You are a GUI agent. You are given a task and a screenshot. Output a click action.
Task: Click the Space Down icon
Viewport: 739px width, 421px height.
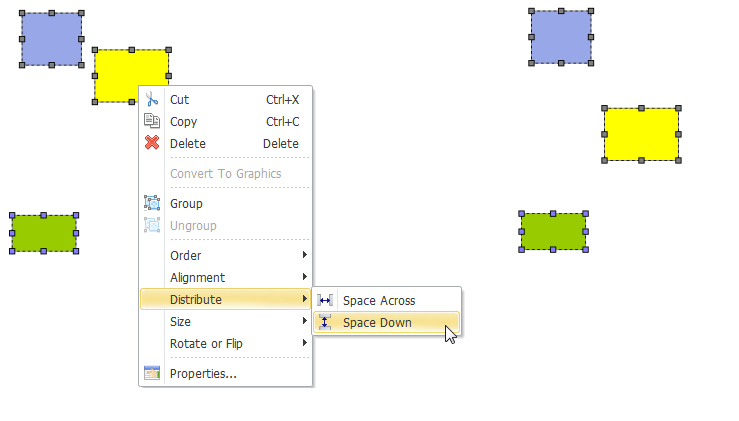click(325, 322)
